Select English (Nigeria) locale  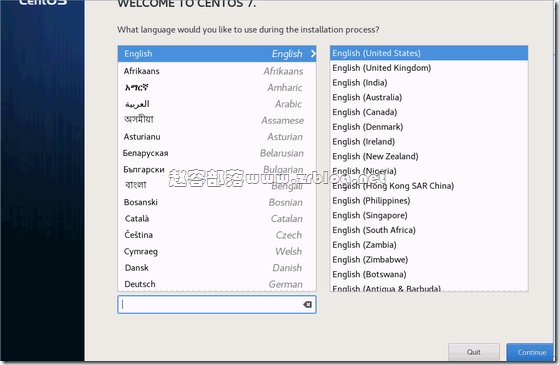click(x=429, y=171)
